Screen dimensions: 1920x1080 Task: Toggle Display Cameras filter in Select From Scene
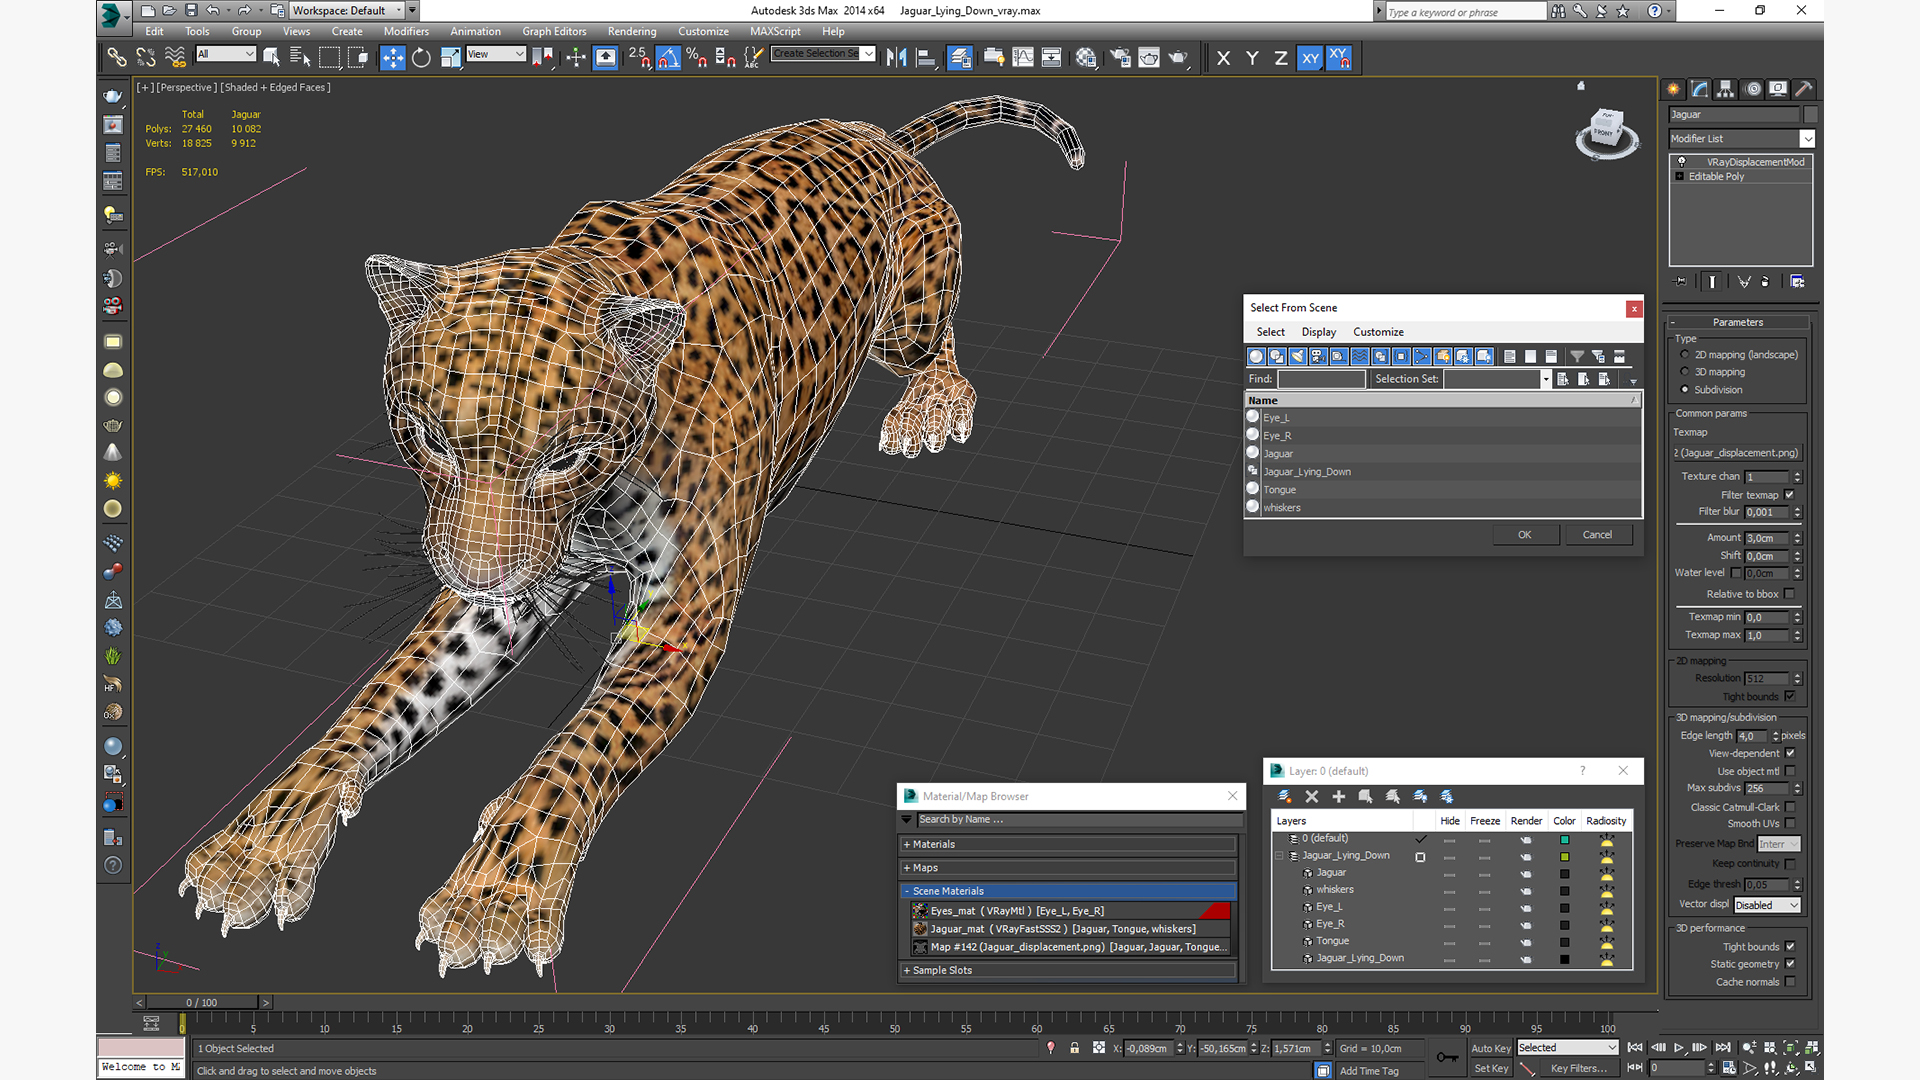[1318, 356]
